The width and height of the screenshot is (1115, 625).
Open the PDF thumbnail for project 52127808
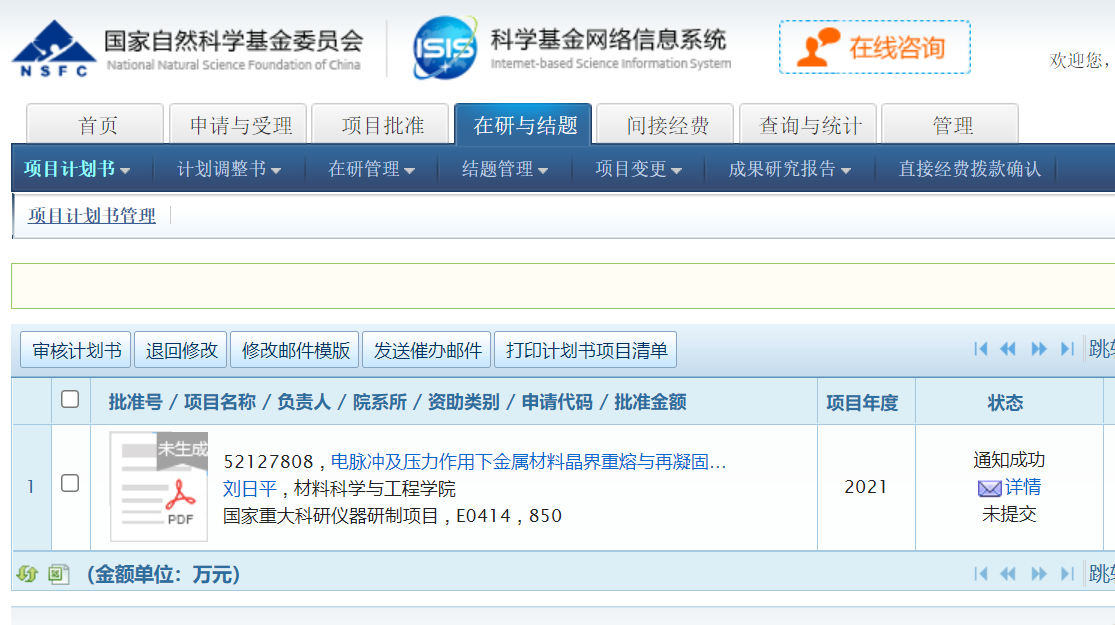(159, 487)
